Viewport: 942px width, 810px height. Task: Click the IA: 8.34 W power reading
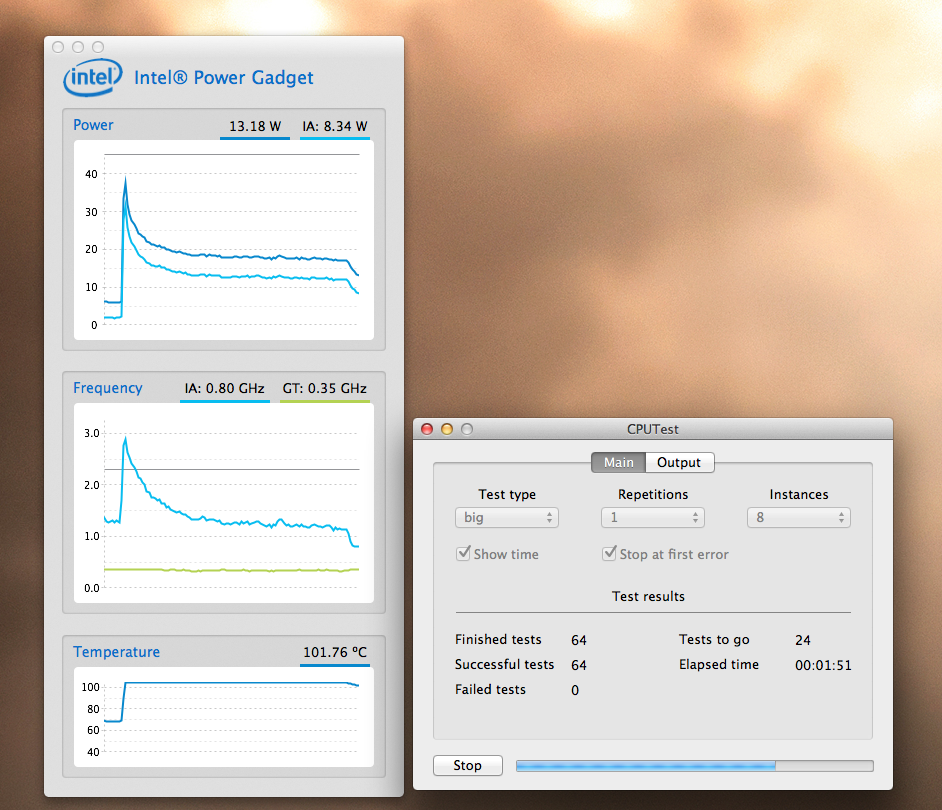click(x=335, y=126)
